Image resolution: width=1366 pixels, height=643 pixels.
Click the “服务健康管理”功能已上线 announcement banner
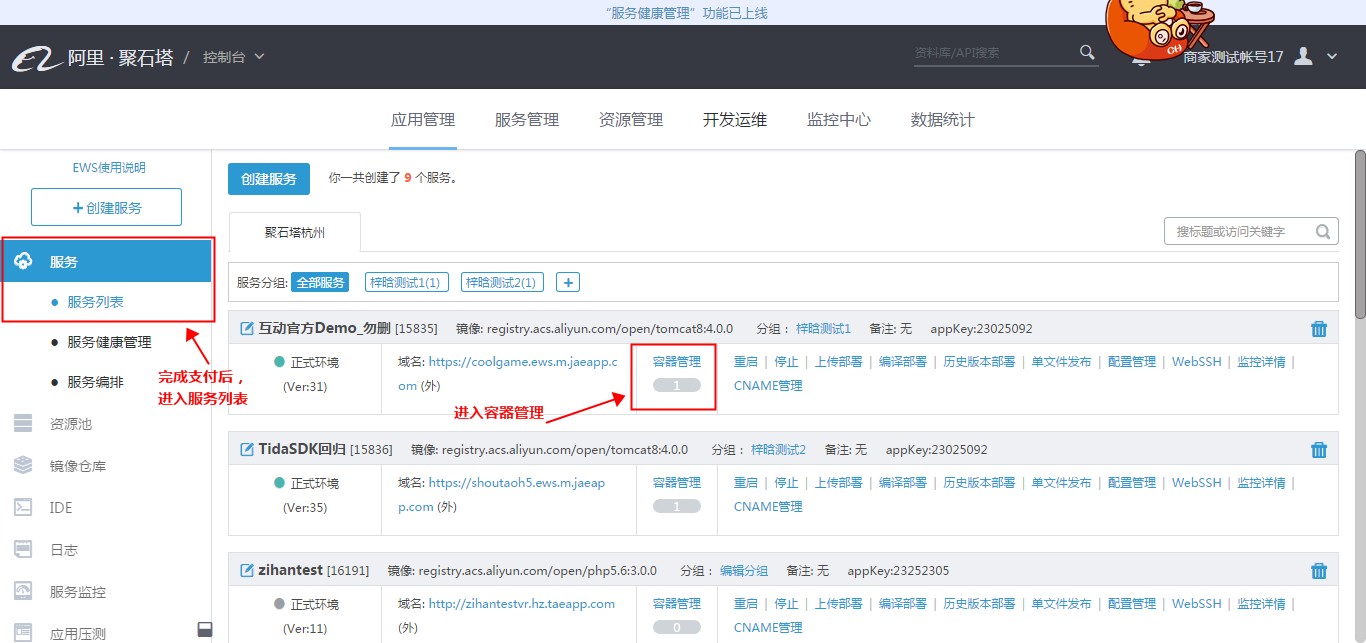pyautogui.click(x=687, y=13)
